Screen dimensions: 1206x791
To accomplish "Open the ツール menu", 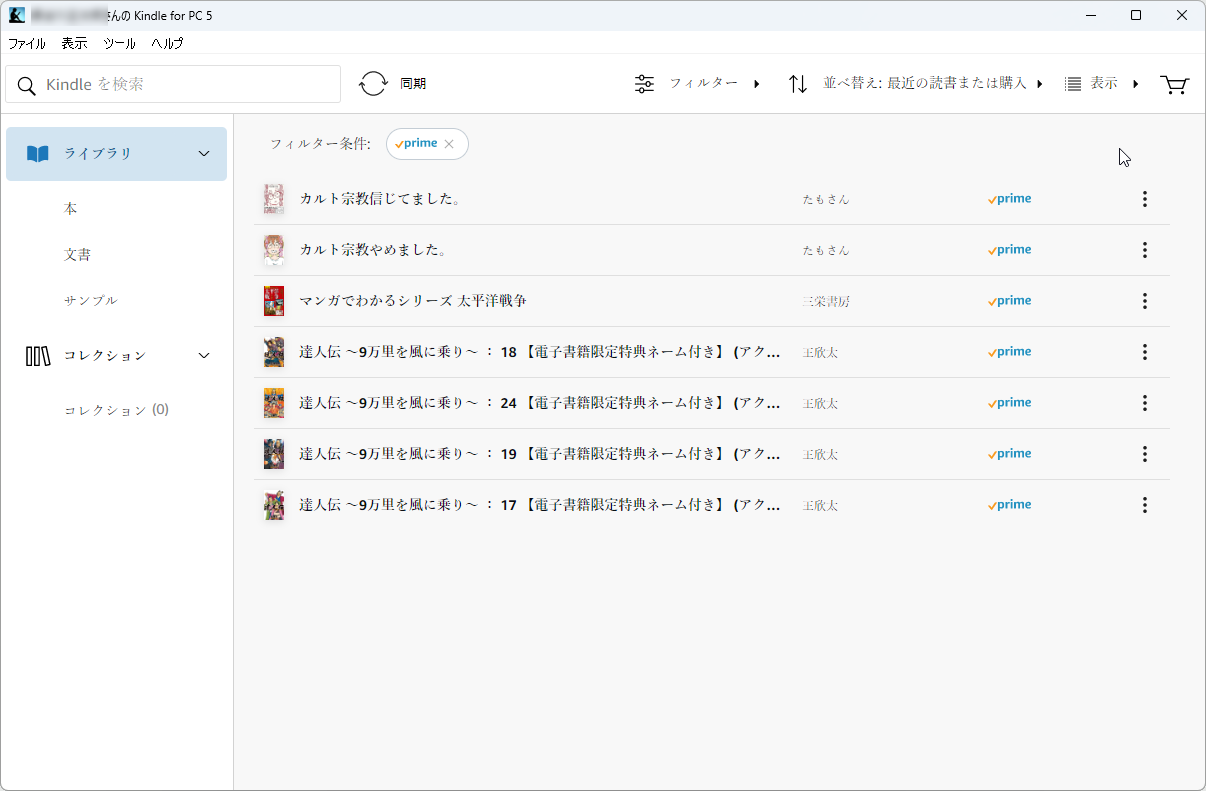I will pos(119,43).
